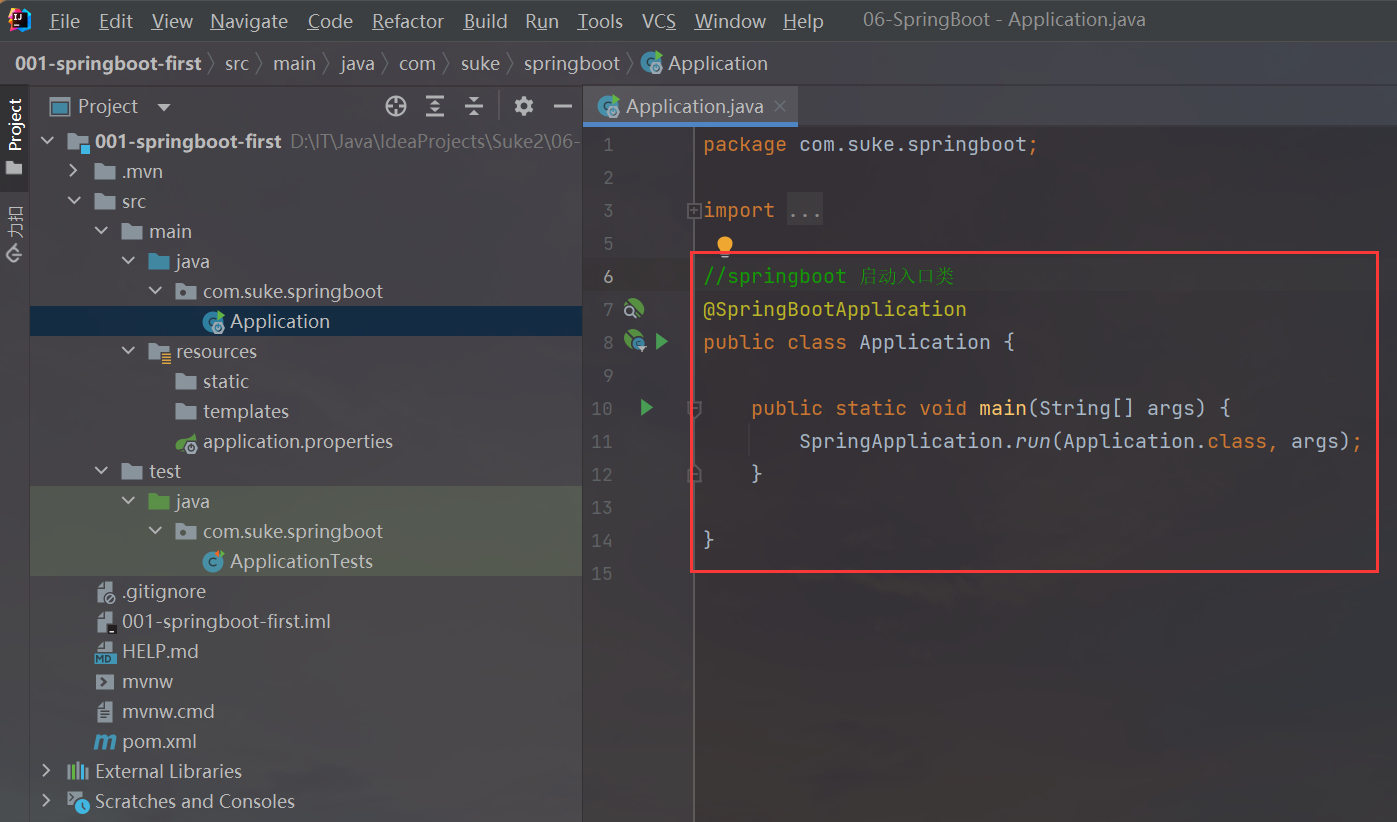Click the Expand All icon in Project toolbar
This screenshot has height=822, width=1397.
pos(434,105)
